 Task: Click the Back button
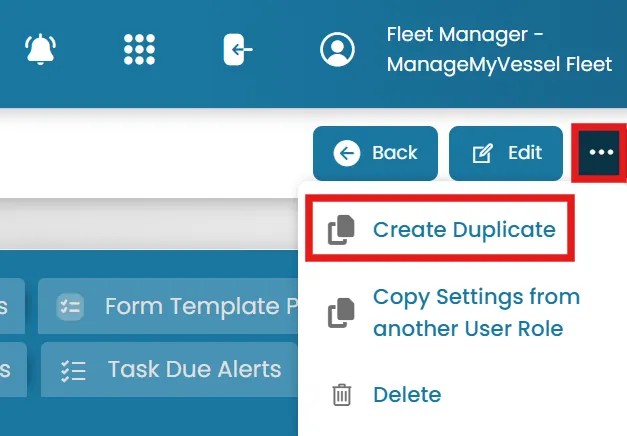tap(375, 153)
